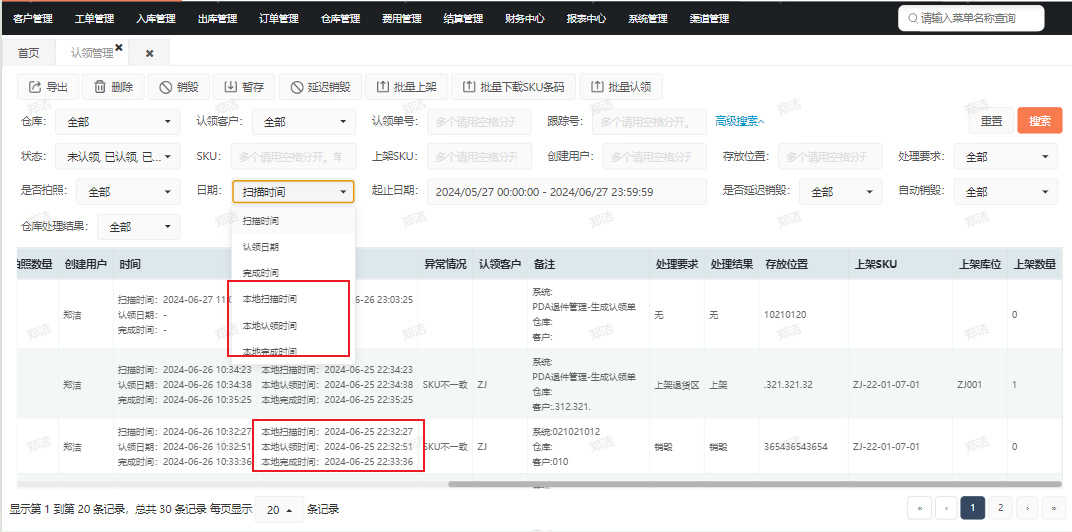
Task: Click the 延迟销毁 button
Action: (x=320, y=87)
